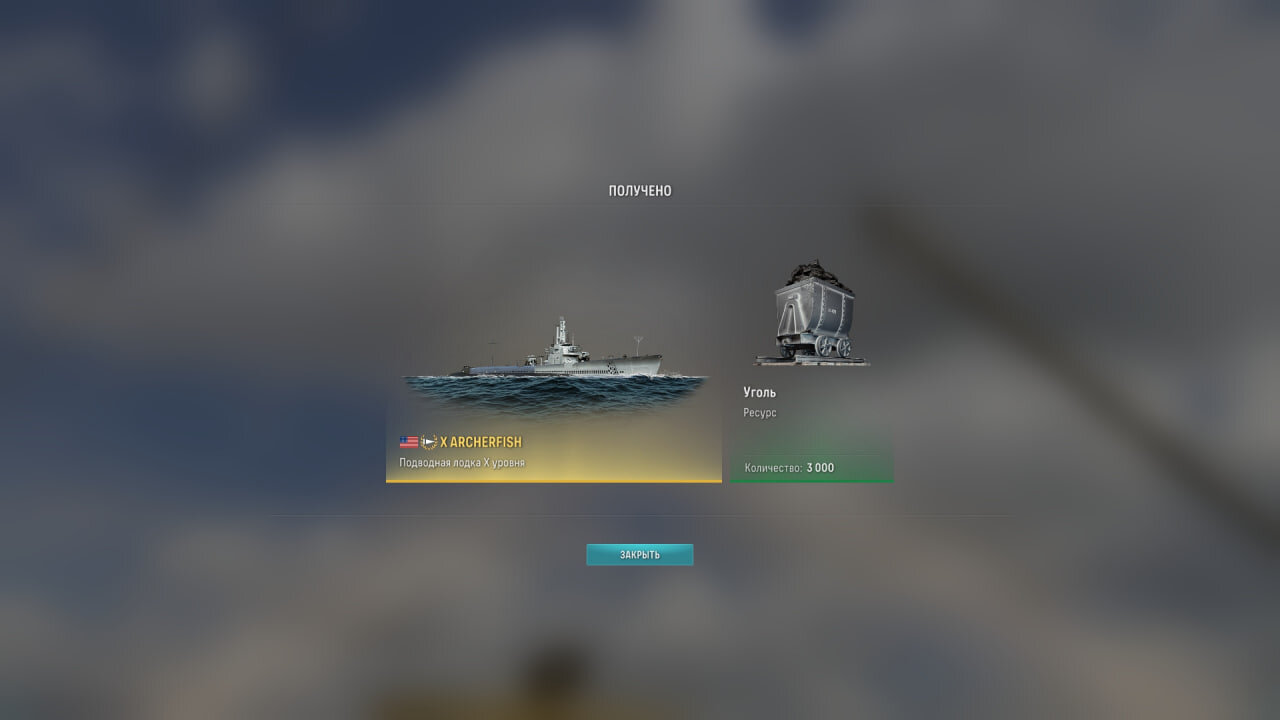The width and height of the screenshot is (1280, 720).
Task: Click the Подводная лодка X уровня description
Action: point(462,463)
